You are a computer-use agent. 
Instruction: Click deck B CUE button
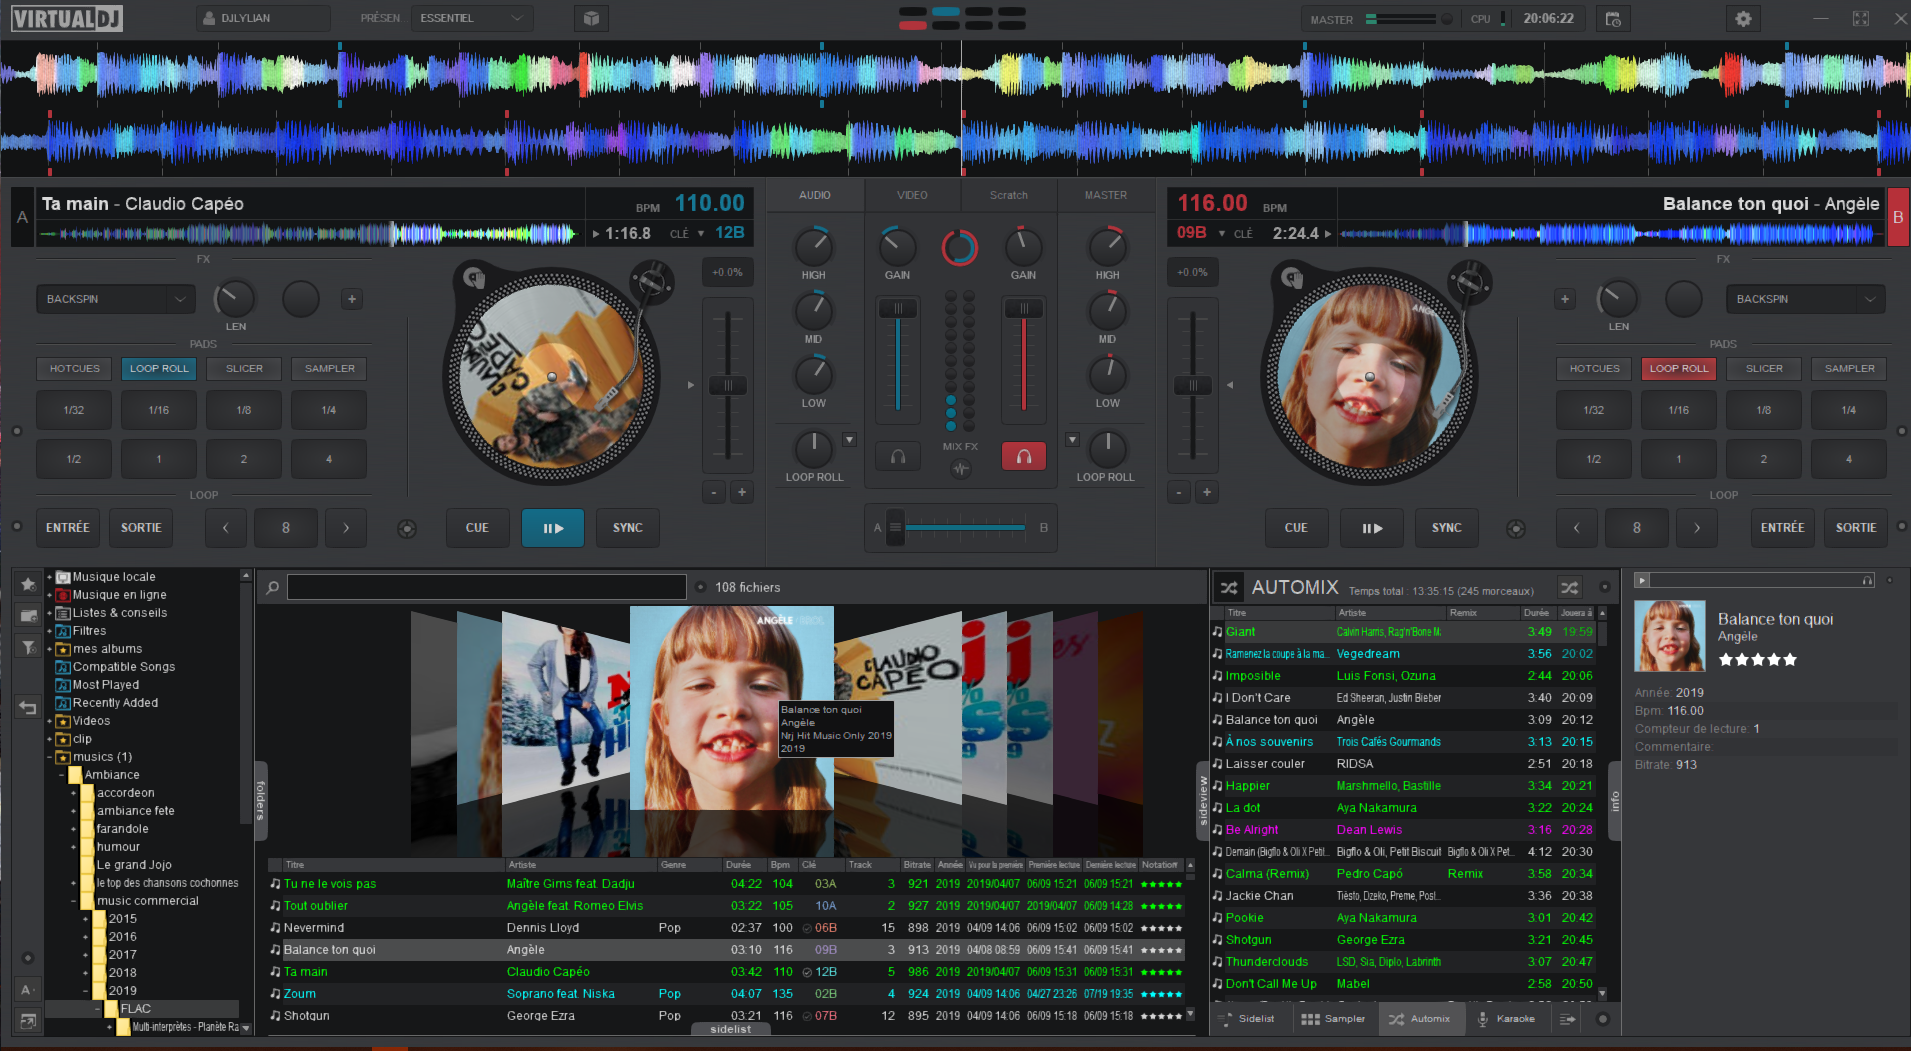(x=1296, y=528)
